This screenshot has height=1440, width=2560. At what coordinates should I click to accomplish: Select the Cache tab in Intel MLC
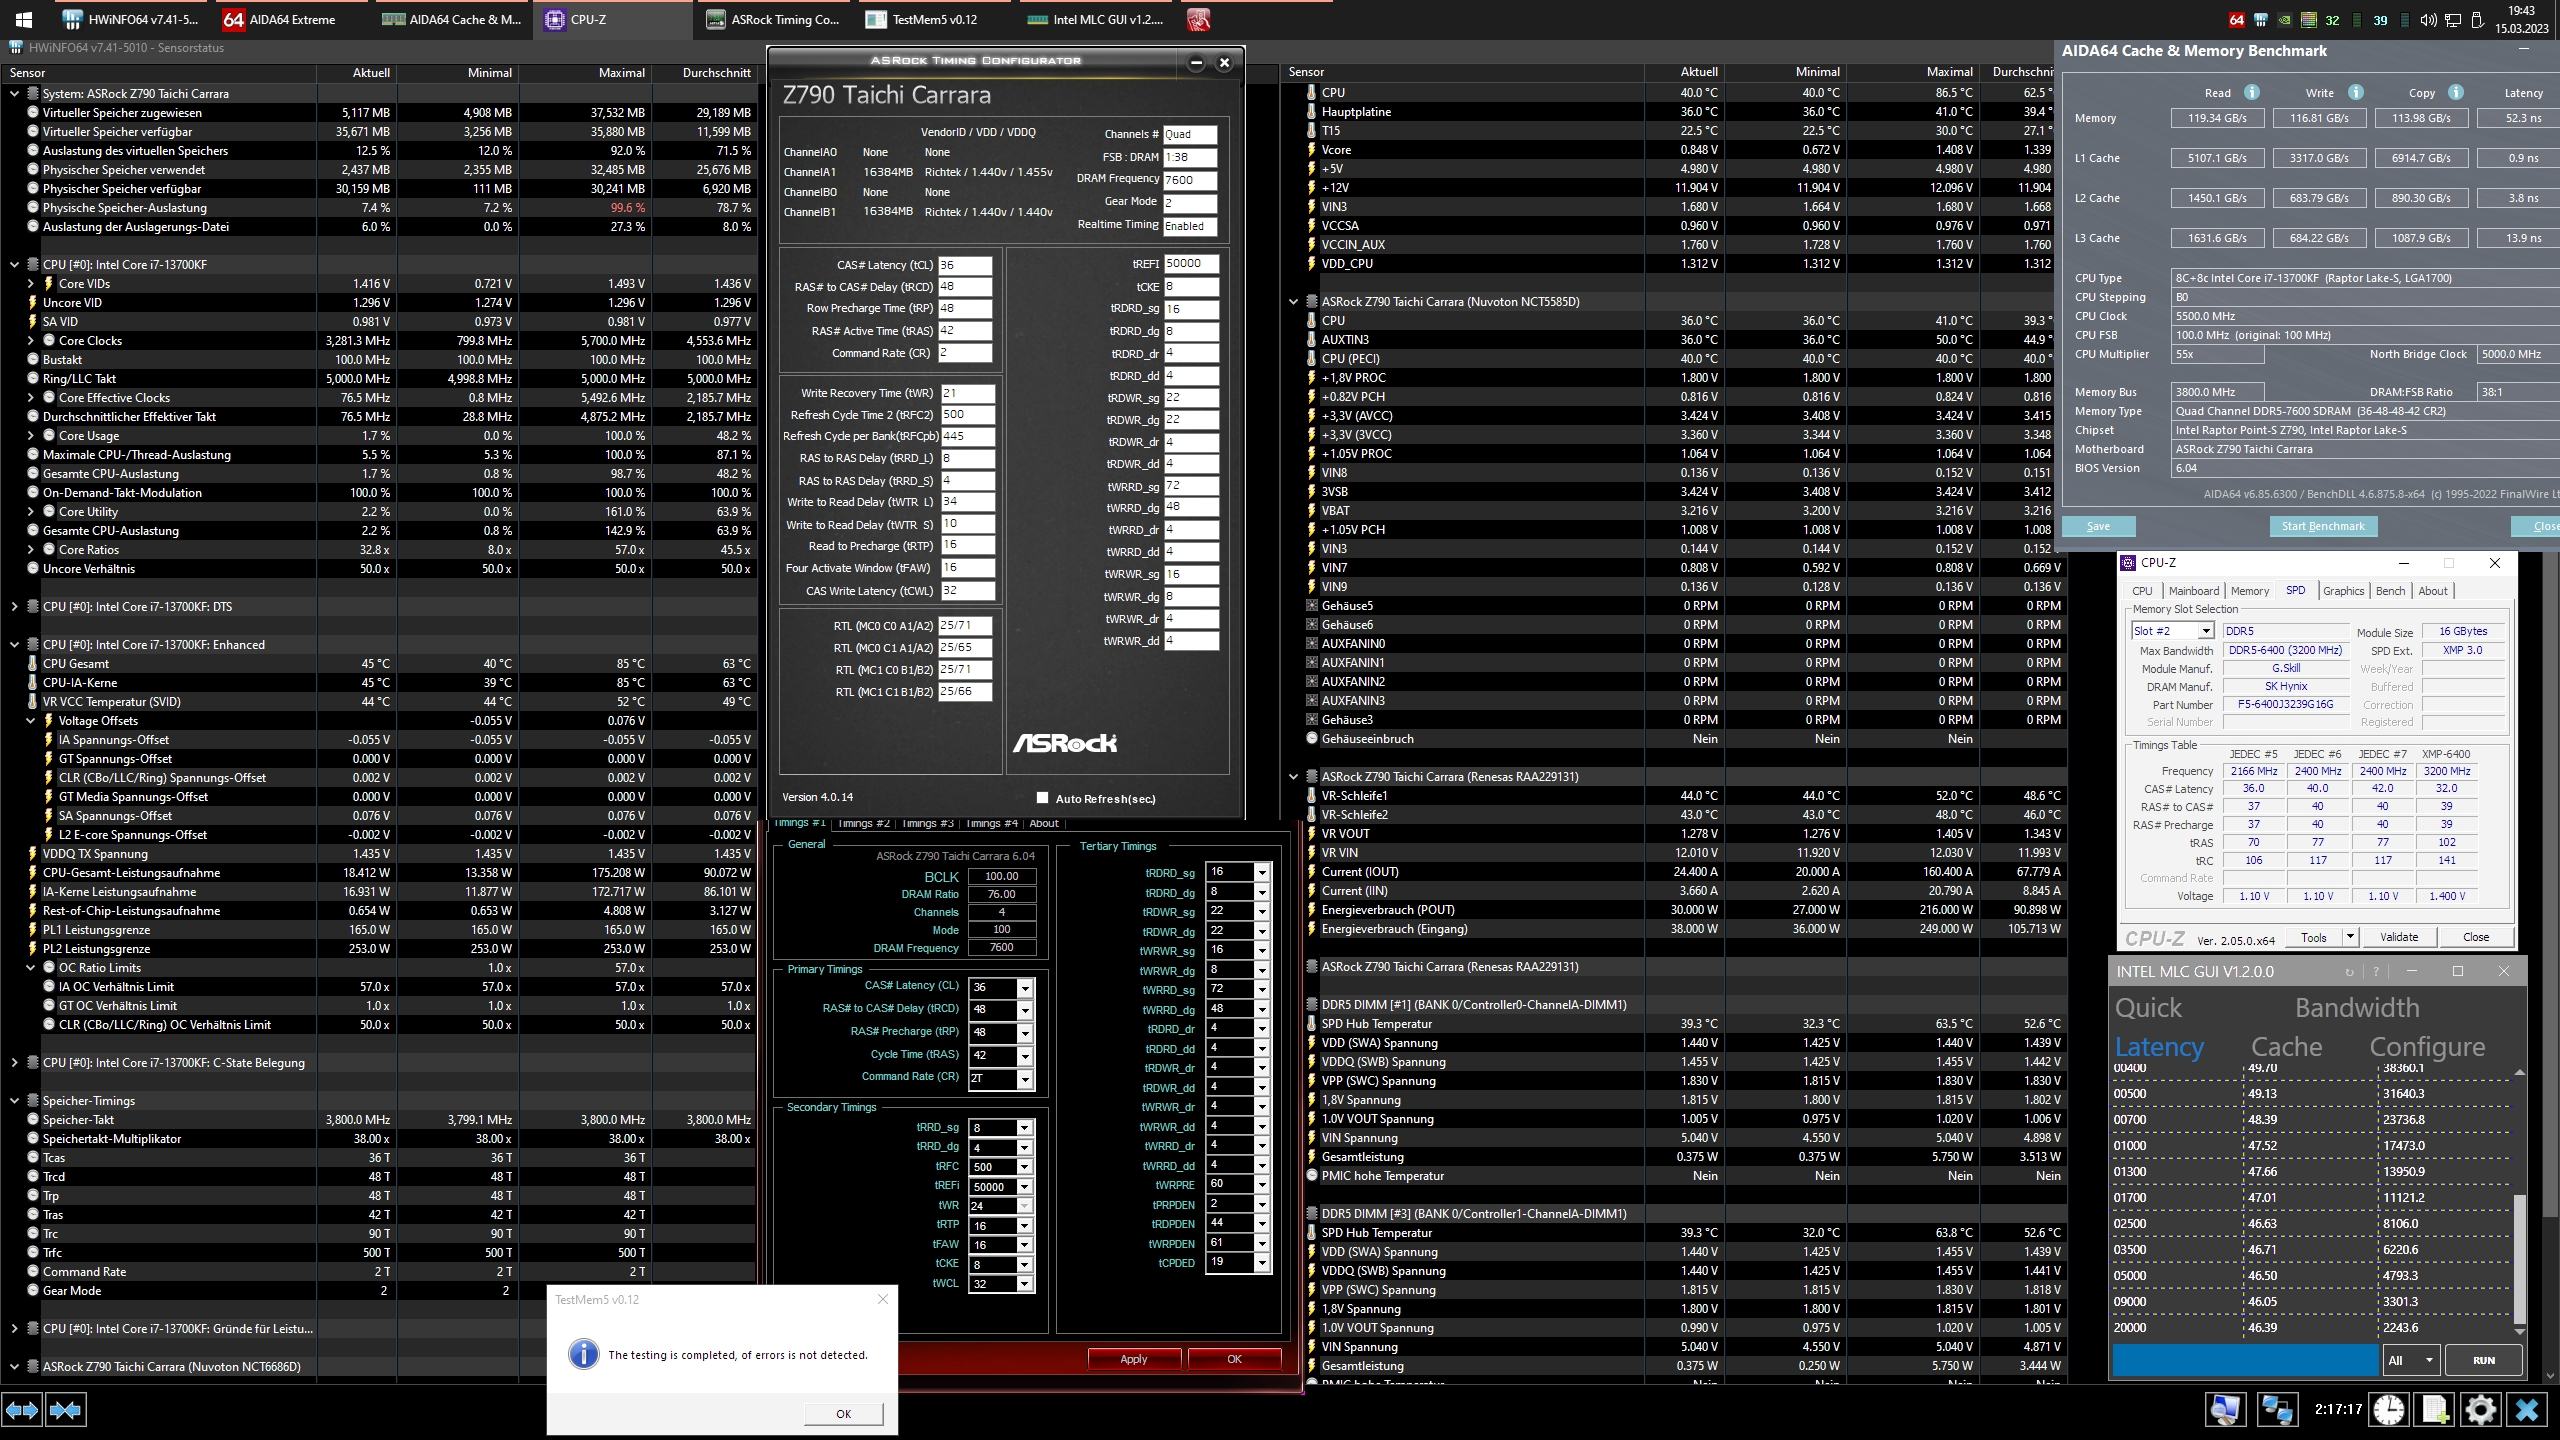2286,1047
